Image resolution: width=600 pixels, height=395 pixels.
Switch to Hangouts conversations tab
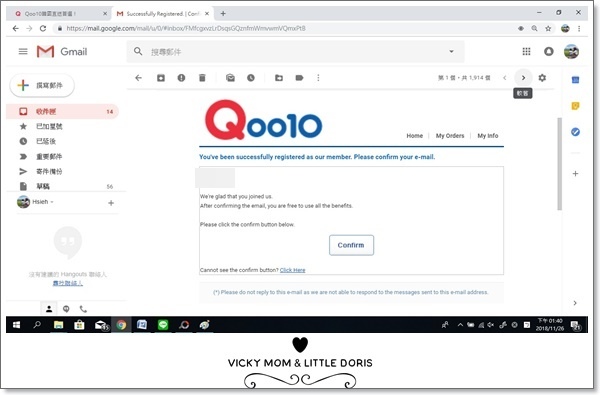66,308
